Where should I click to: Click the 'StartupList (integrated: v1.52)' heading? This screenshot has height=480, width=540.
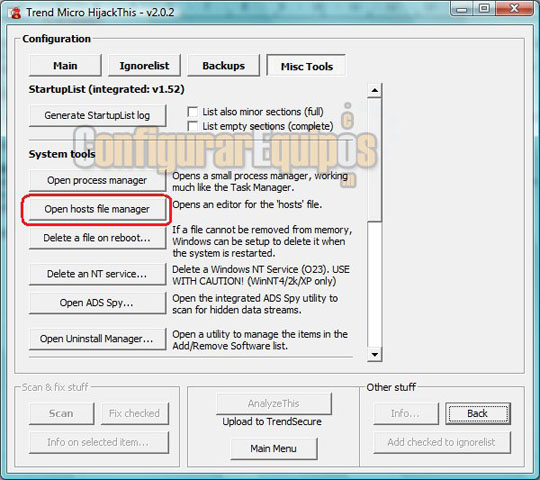106,89
